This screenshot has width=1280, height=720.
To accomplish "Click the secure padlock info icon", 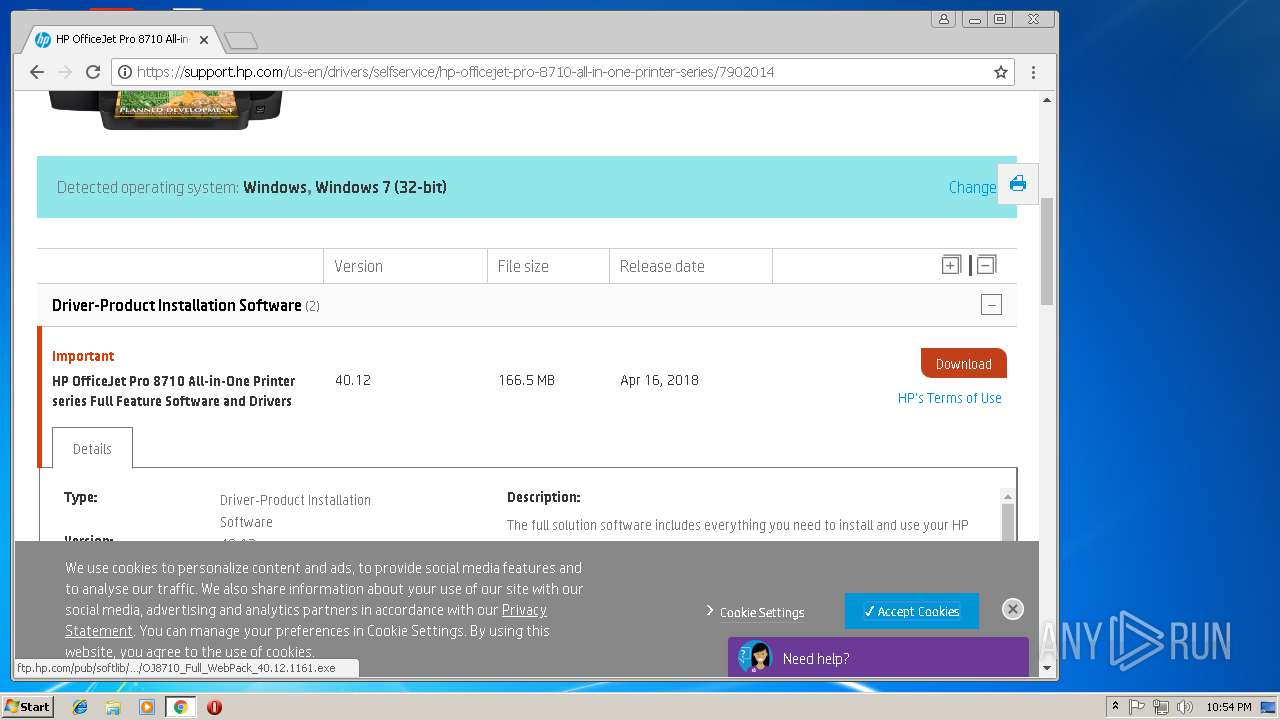I will (124, 72).
